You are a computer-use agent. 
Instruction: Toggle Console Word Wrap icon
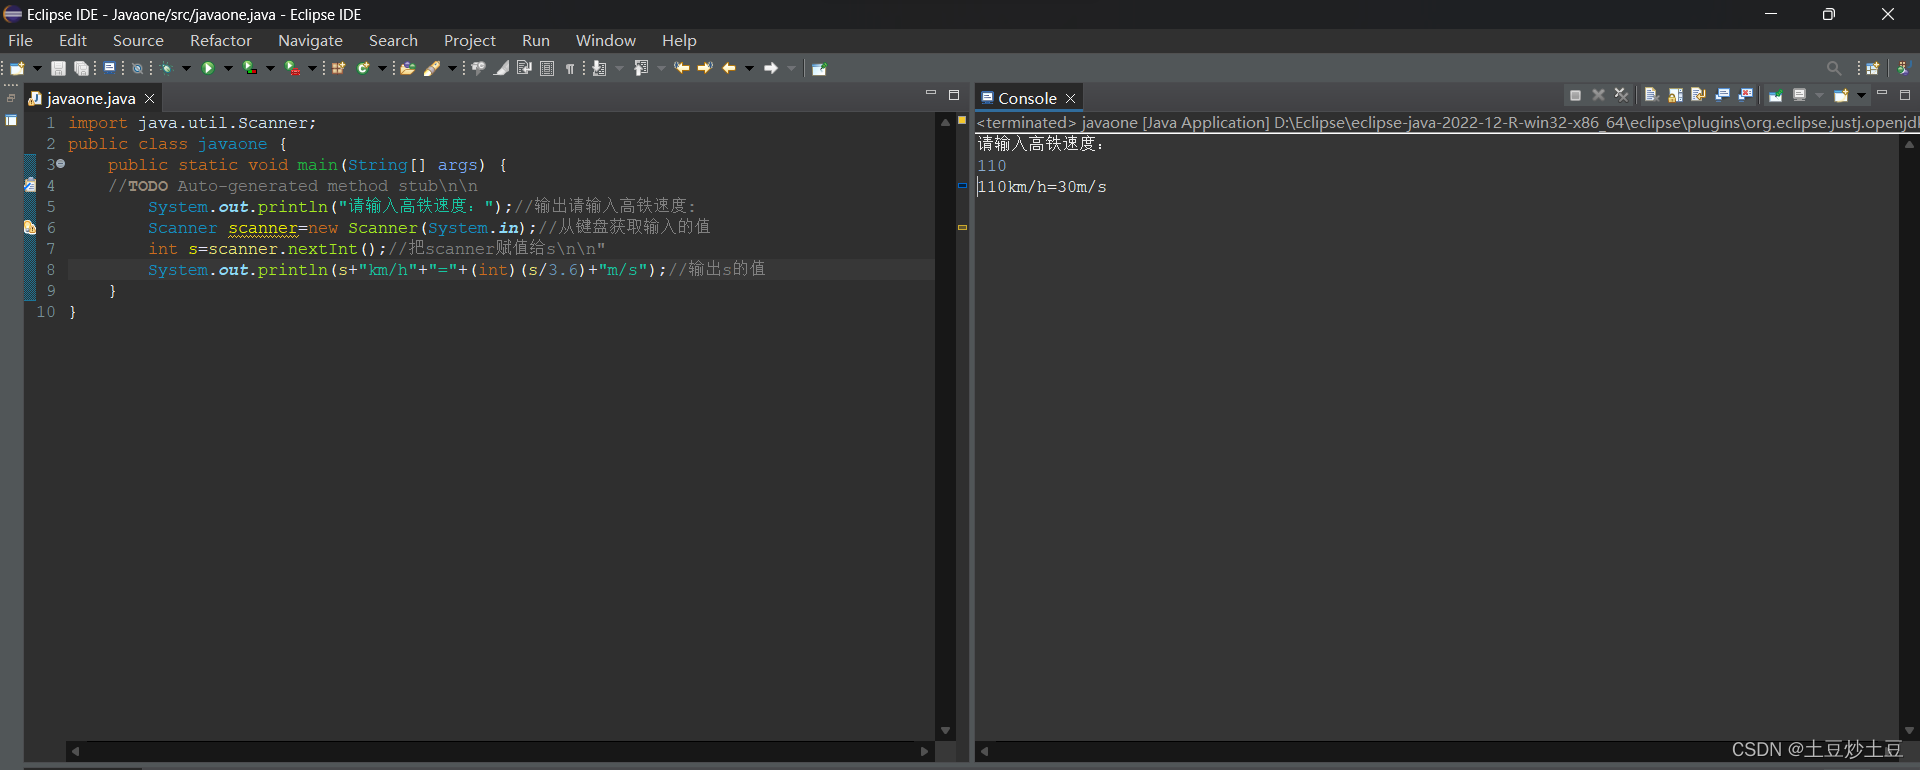point(1699,95)
